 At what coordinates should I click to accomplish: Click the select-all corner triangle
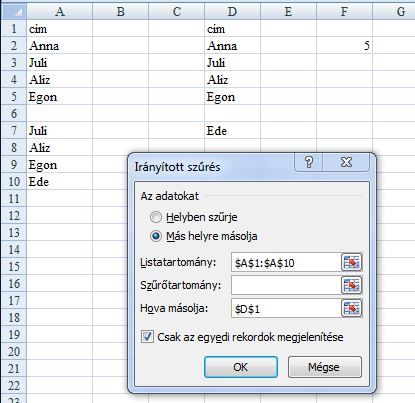coord(14,11)
